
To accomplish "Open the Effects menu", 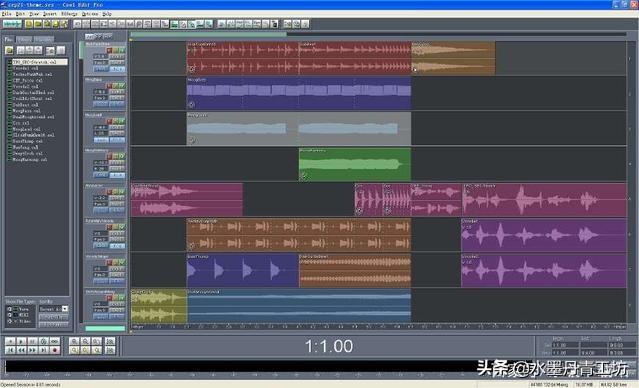I will point(69,14).
